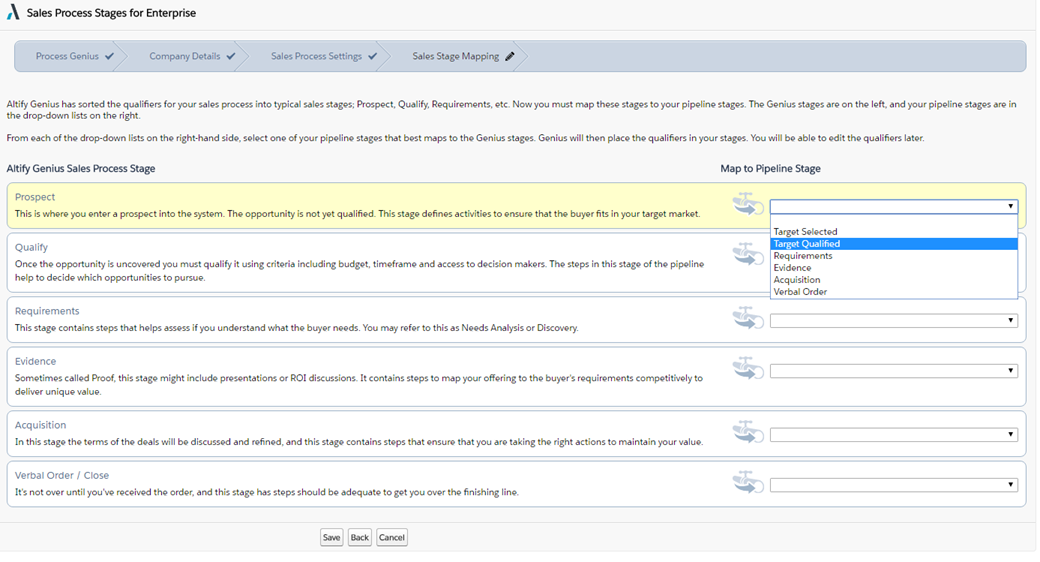The width and height of the screenshot is (1040, 562).
Task: Go to the Company Details step
Action: [184, 56]
